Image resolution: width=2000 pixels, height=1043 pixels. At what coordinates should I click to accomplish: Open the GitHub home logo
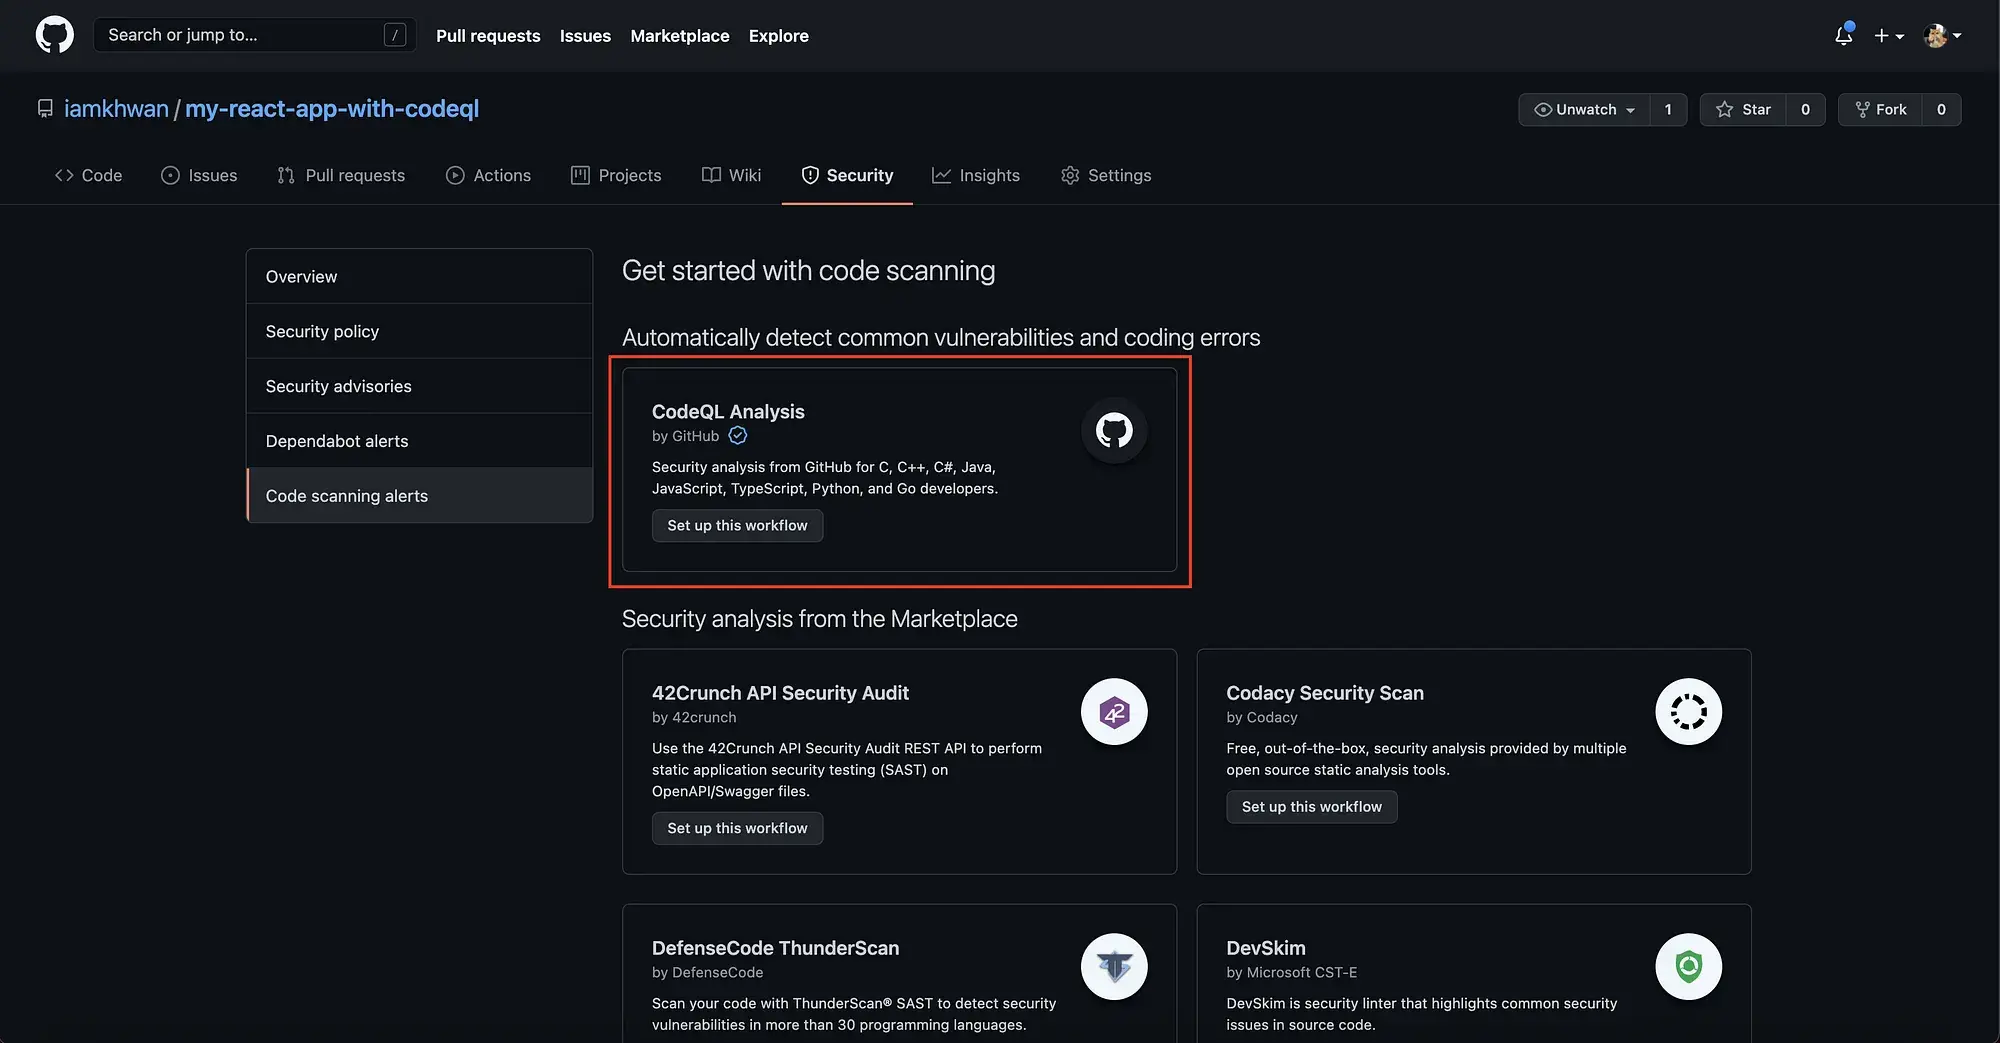click(54, 35)
